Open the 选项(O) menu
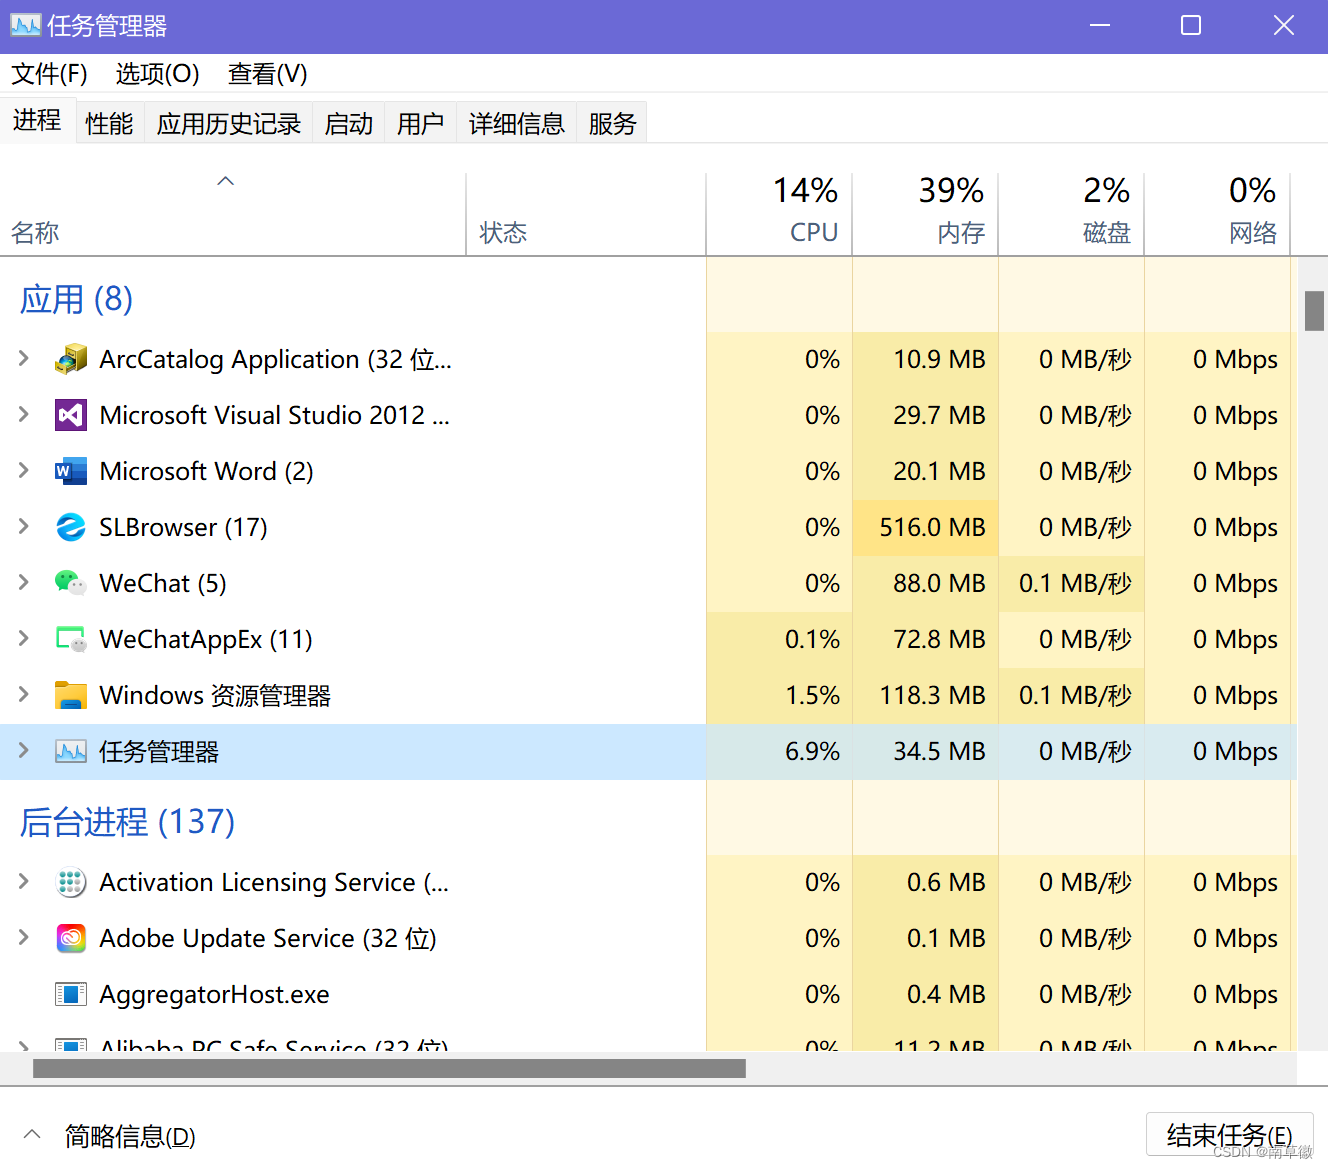1328x1169 pixels. tap(158, 74)
